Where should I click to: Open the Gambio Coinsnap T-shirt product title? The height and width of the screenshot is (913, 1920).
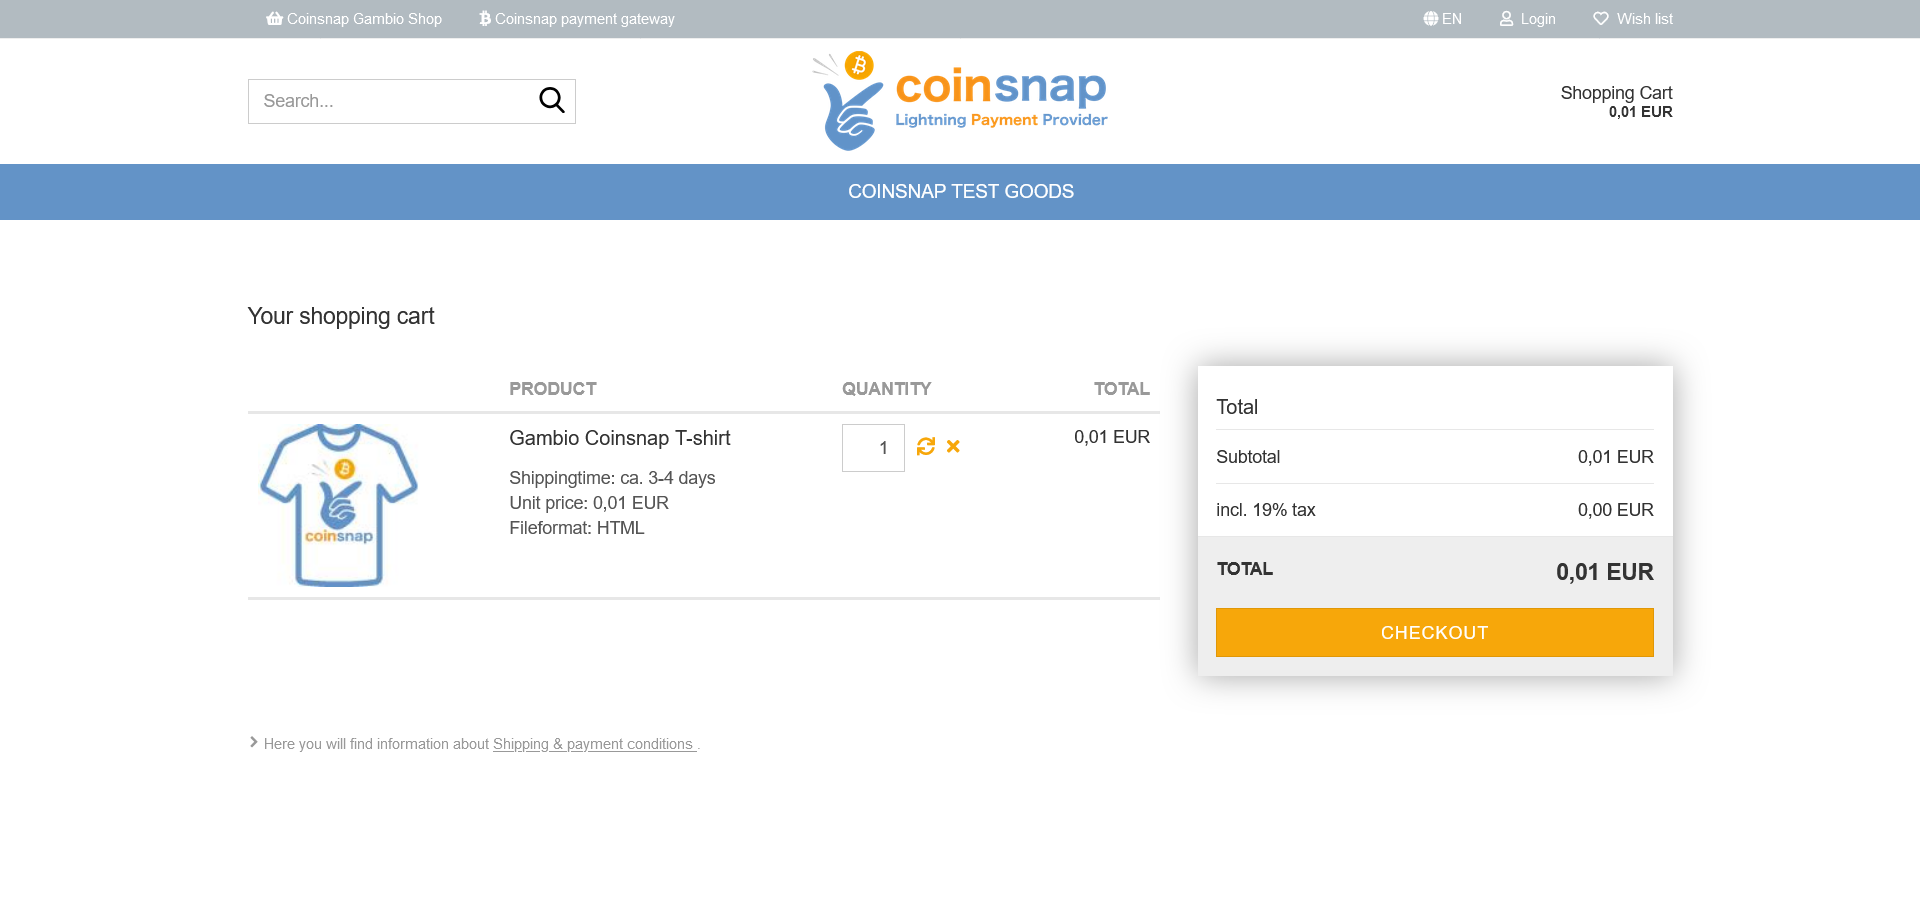tap(619, 438)
